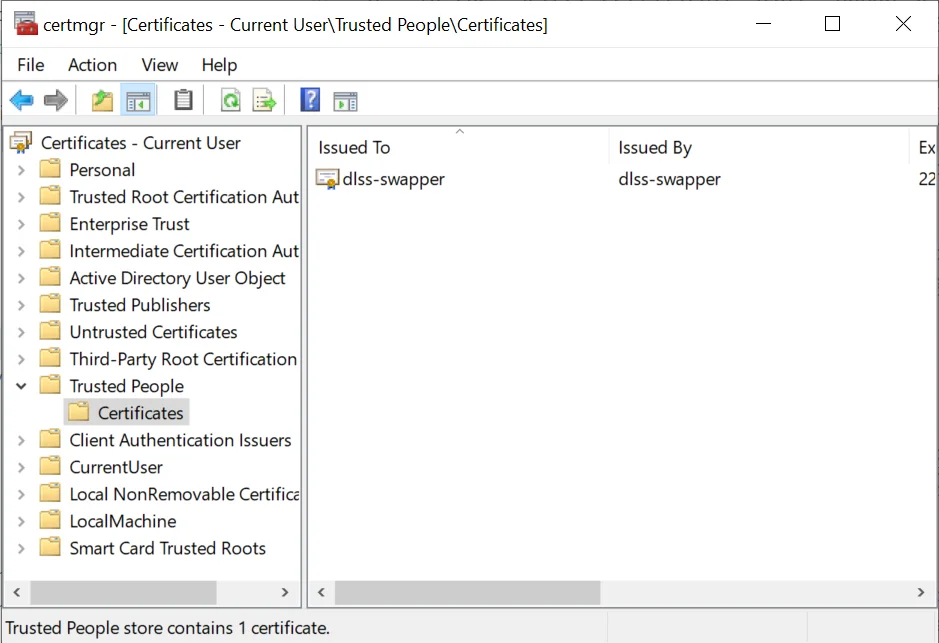Image resolution: width=939 pixels, height=643 pixels.
Task: Click the Export List toolbar icon
Action: [x=265, y=100]
